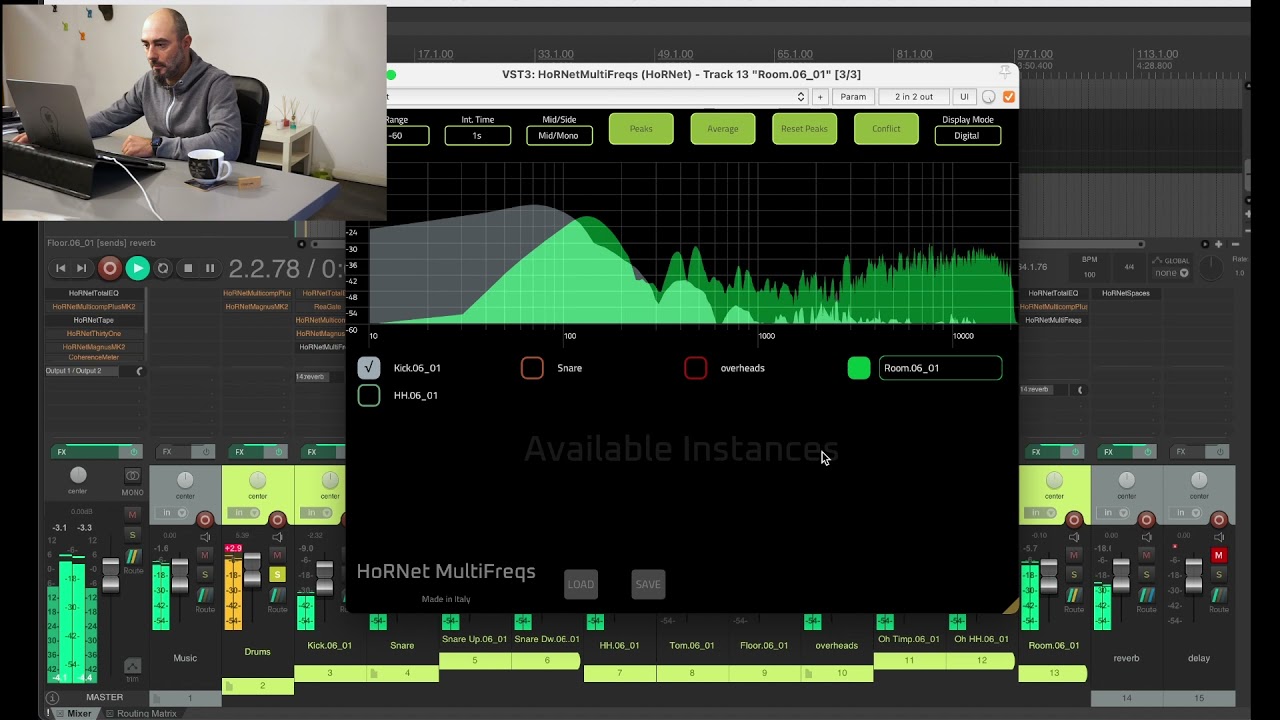Viewport: 1280px width, 720px height.
Task: Uncheck the Kick.06_01 instance checkbox
Action: 369,368
